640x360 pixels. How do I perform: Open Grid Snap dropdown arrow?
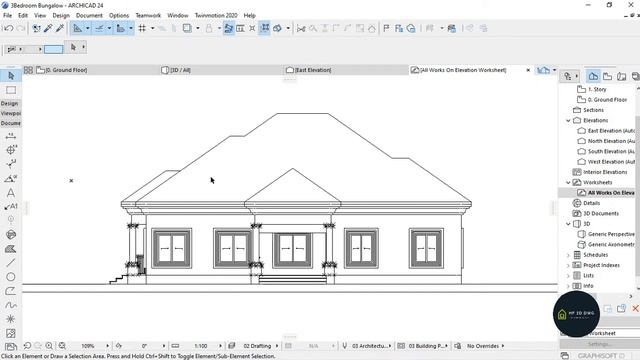(153, 28)
